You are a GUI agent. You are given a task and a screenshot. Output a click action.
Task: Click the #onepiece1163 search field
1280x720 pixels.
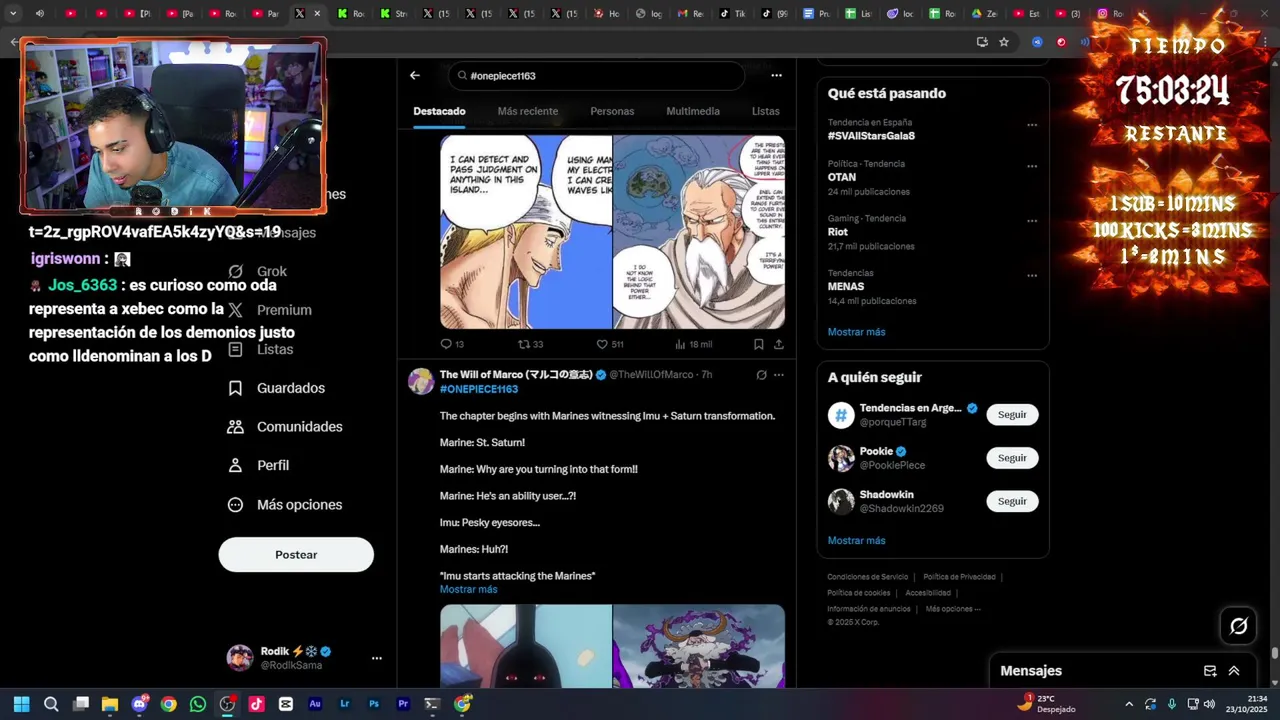click(596, 76)
